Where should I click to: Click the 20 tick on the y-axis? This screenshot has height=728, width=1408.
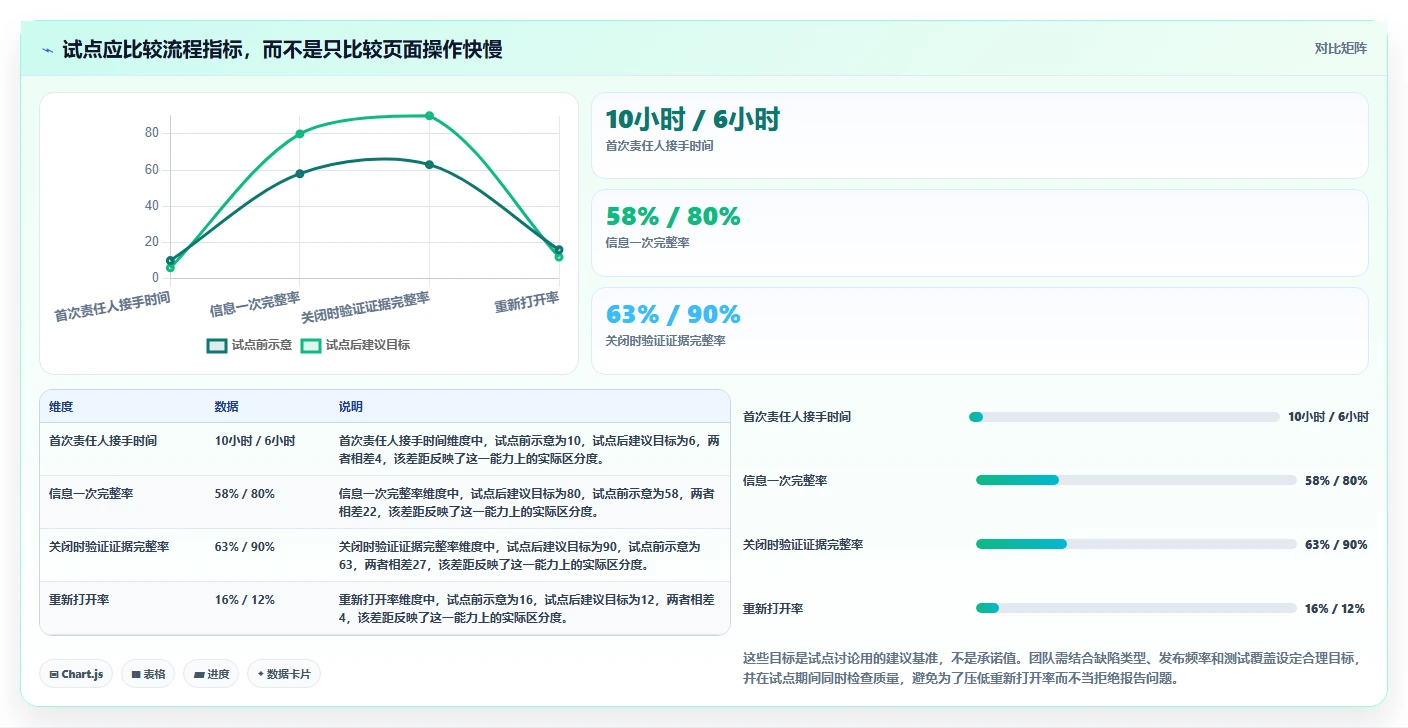point(152,241)
